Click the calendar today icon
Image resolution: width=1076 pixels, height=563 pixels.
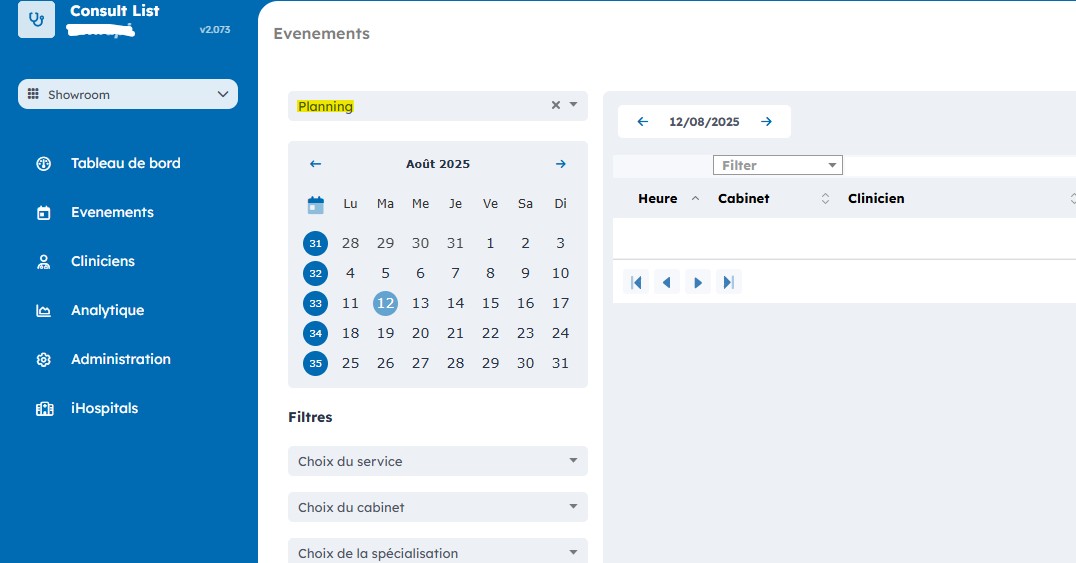316,205
